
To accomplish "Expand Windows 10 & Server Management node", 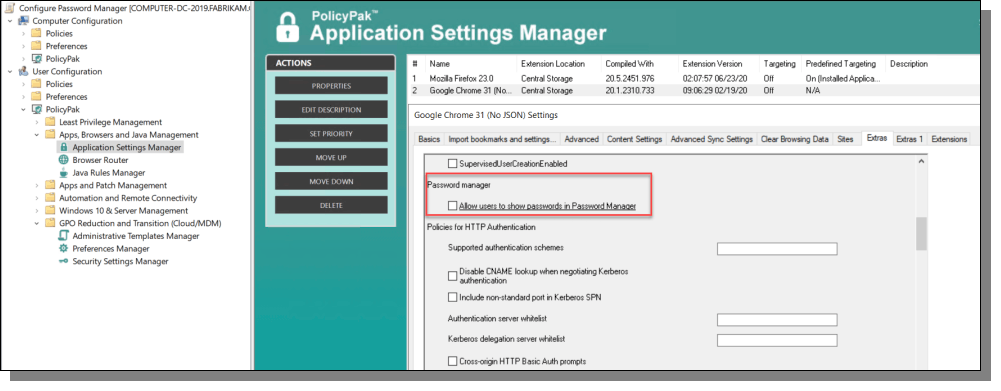I will click(37, 211).
